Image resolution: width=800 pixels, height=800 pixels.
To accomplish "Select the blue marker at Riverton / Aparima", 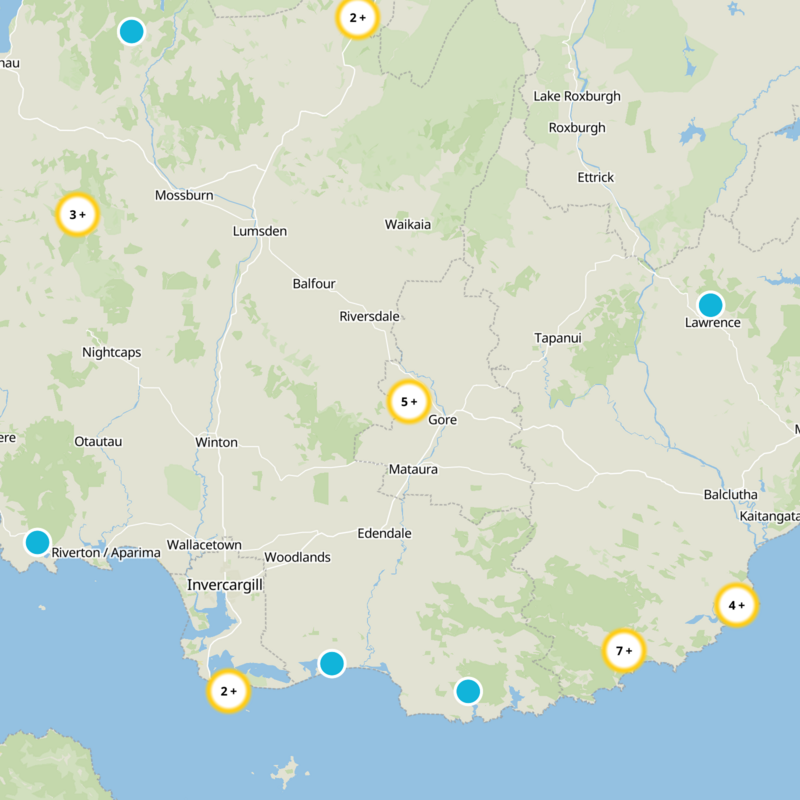I will [37, 542].
